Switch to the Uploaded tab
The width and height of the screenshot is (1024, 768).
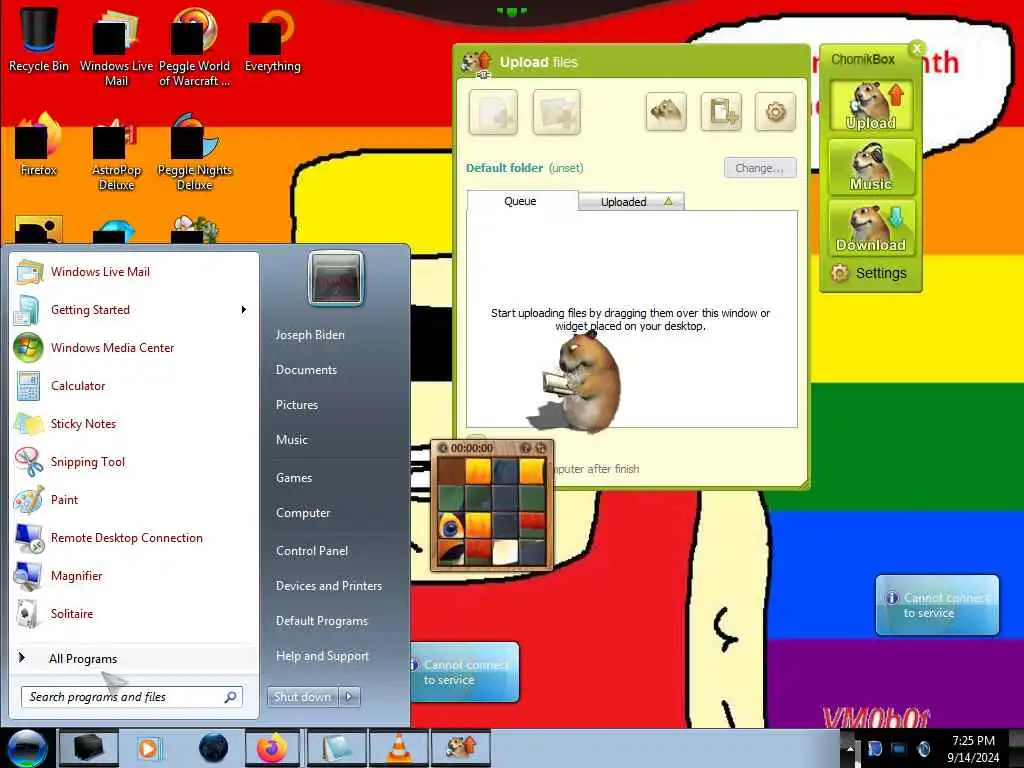click(631, 202)
